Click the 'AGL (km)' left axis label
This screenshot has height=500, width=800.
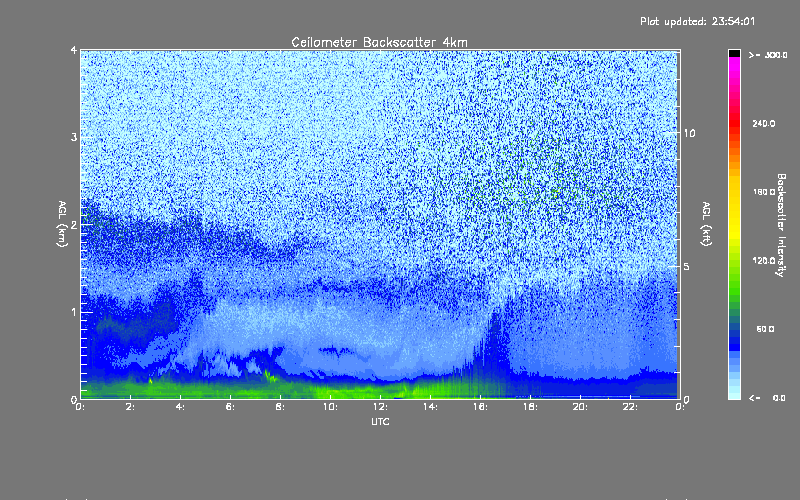pyautogui.click(x=62, y=224)
